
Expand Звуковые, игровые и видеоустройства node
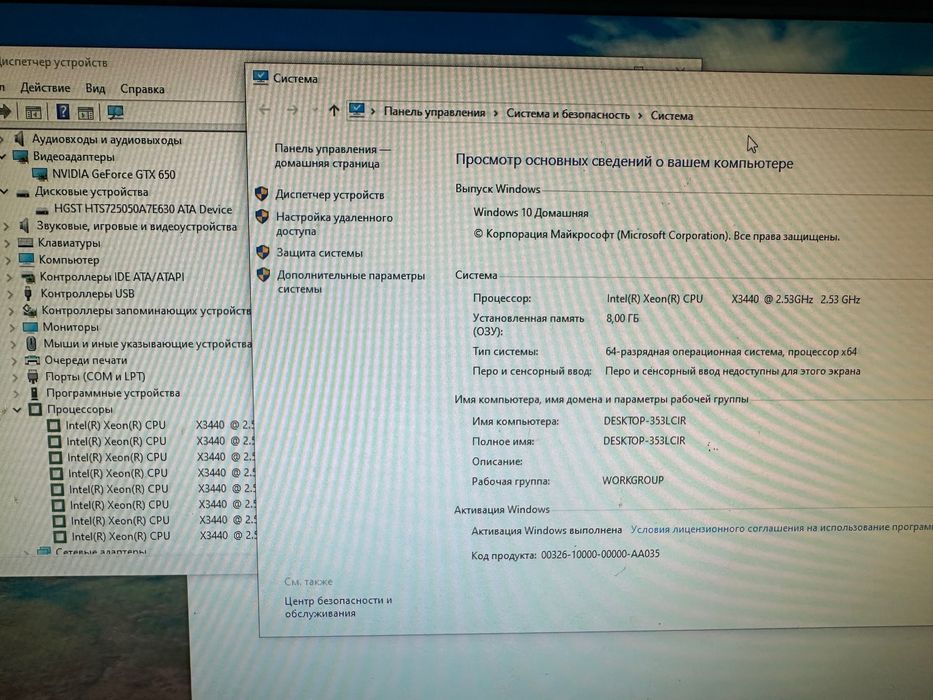[x=7, y=226]
